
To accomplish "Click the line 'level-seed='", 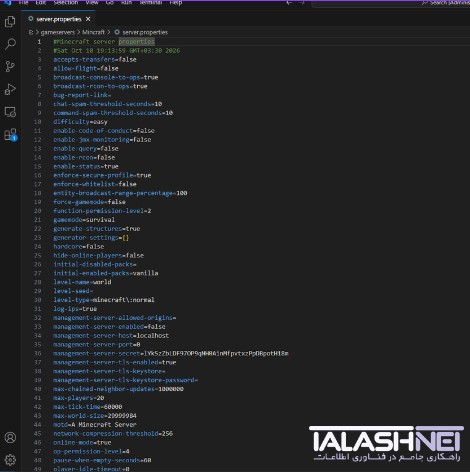I will [x=73, y=291].
